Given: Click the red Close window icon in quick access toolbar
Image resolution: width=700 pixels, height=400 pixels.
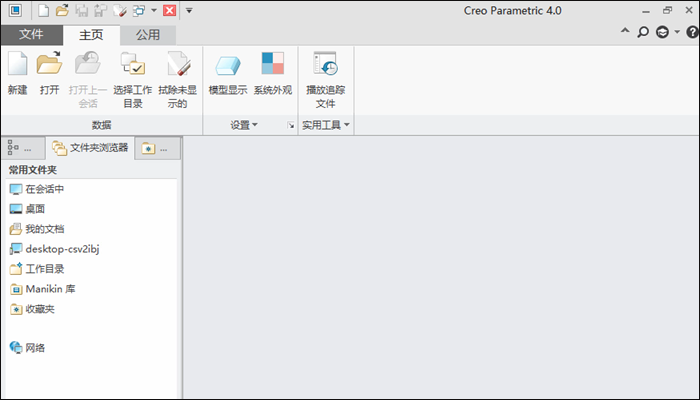Looking at the screenshot, I should (170, 10).
